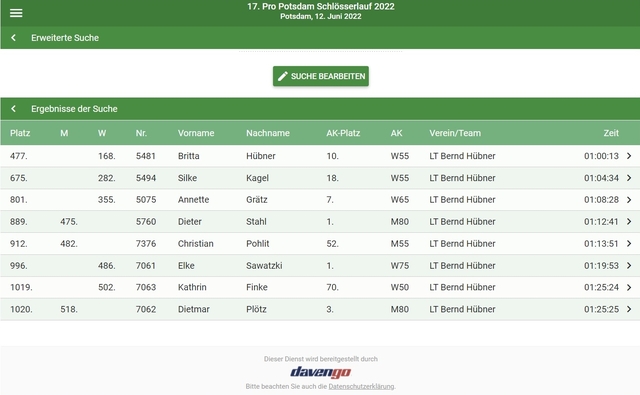The width and height of the screenshot is (640, 395).
Task: Expand Christian Pohlit row chevron
Action: 629,244
